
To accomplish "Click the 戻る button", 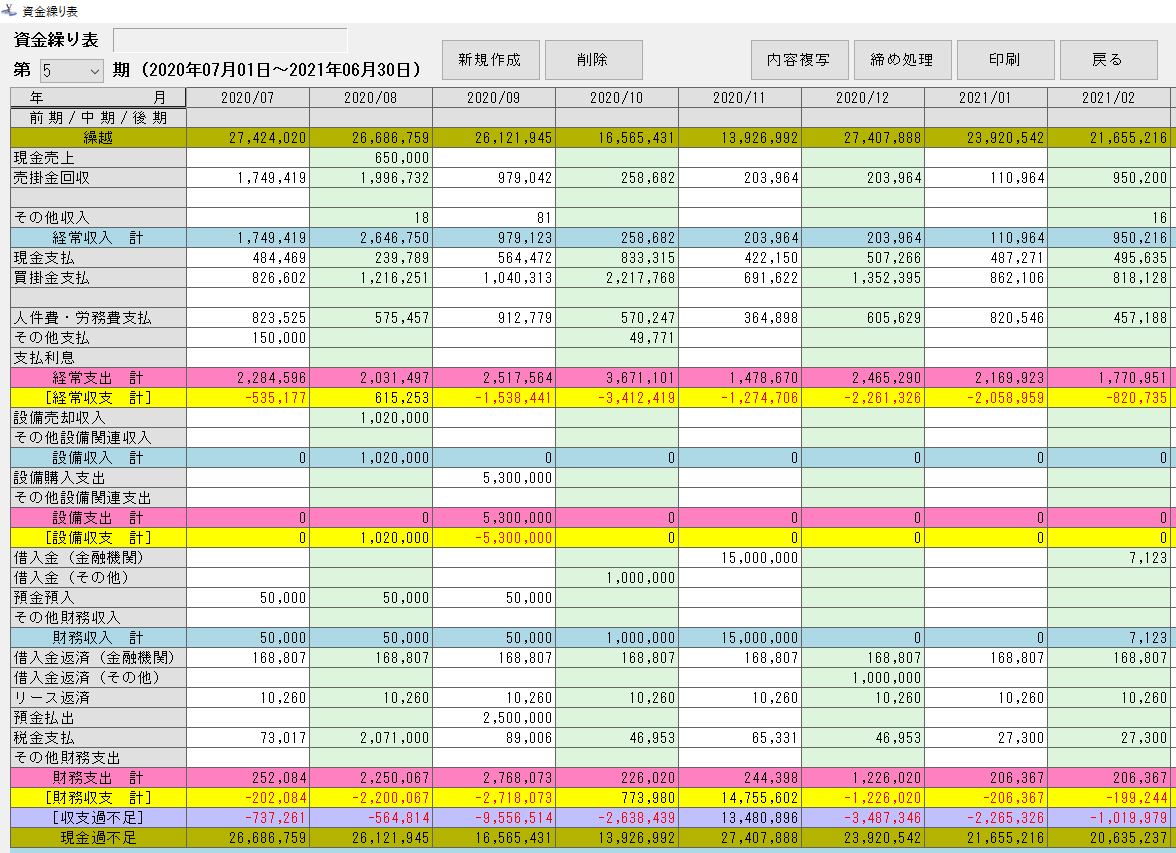I will 1108,60.
